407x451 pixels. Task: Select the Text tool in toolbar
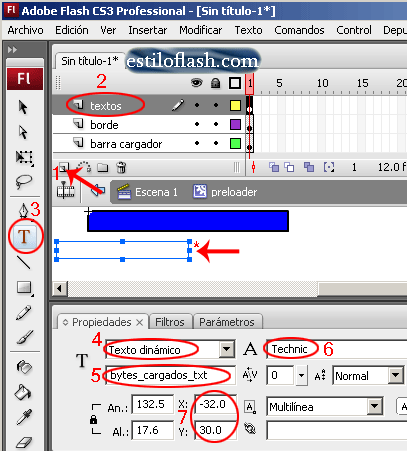[25, 236]
